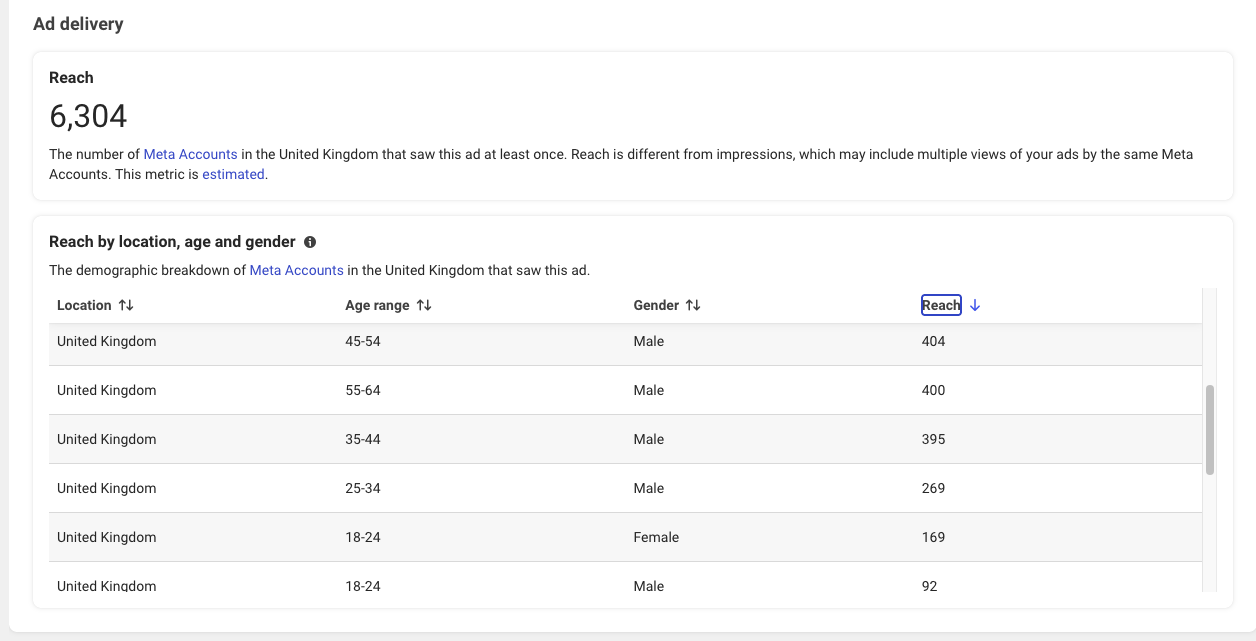
Task: Click reach value 400
Action: tap(933, 390)
